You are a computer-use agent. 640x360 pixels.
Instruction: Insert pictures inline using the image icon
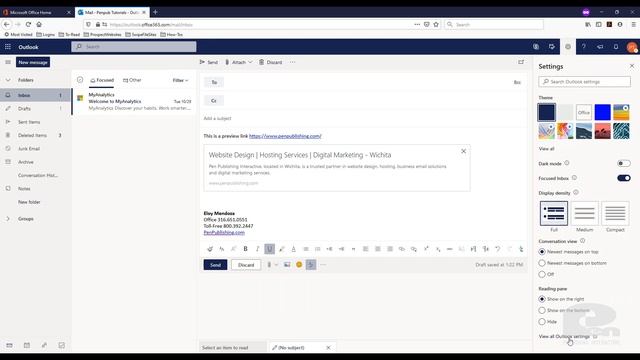(x=287, y=264)
